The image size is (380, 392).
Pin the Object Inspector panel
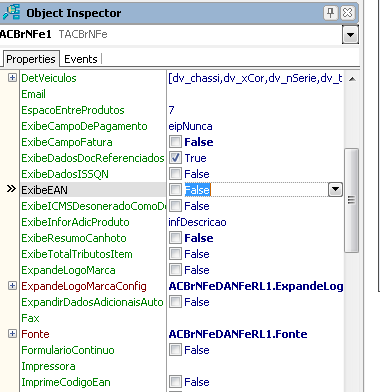coord(330,13)
